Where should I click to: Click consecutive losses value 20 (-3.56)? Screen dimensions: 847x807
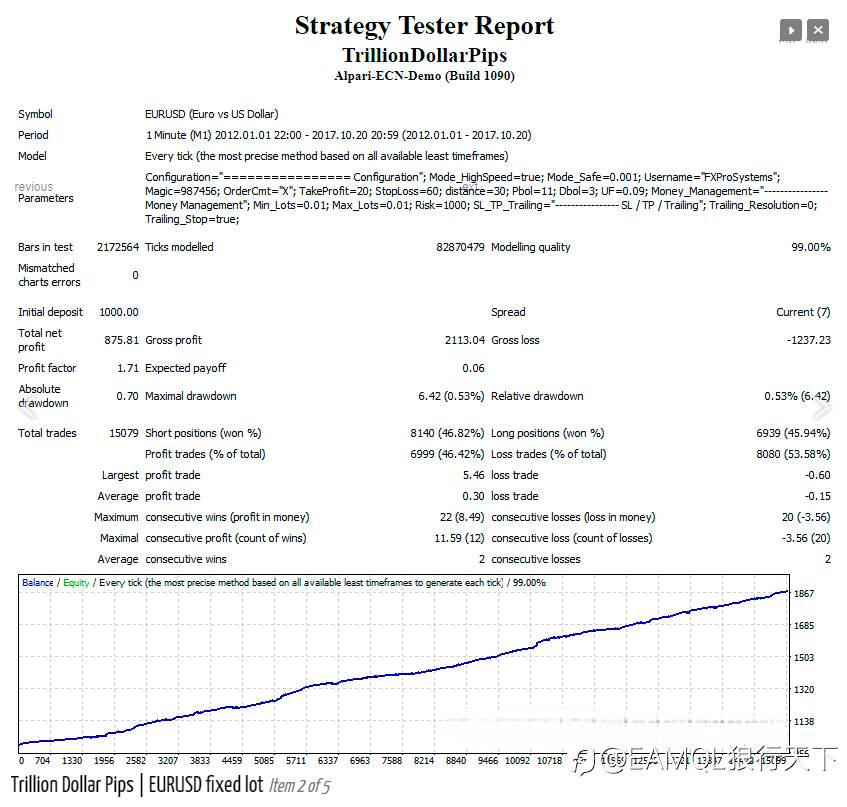point(806,517)
